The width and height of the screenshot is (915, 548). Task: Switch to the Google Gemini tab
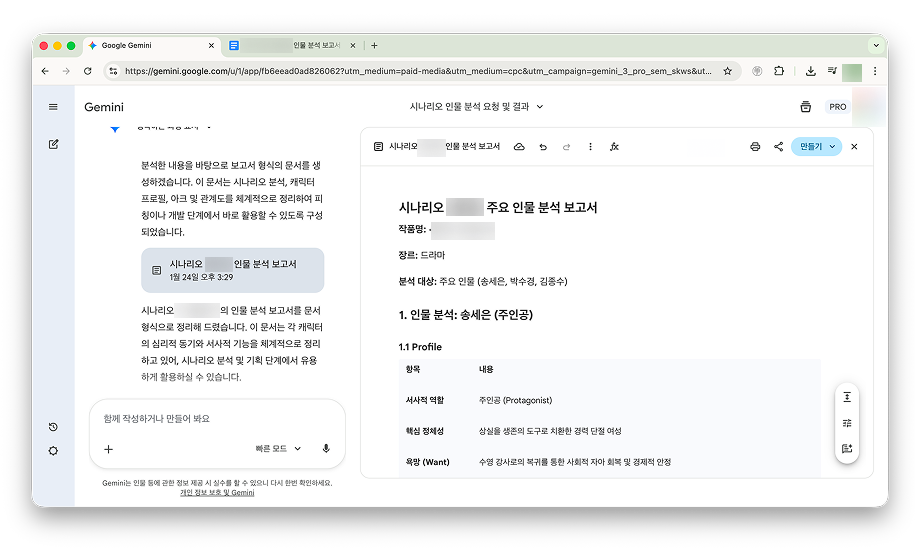[151, 46]
